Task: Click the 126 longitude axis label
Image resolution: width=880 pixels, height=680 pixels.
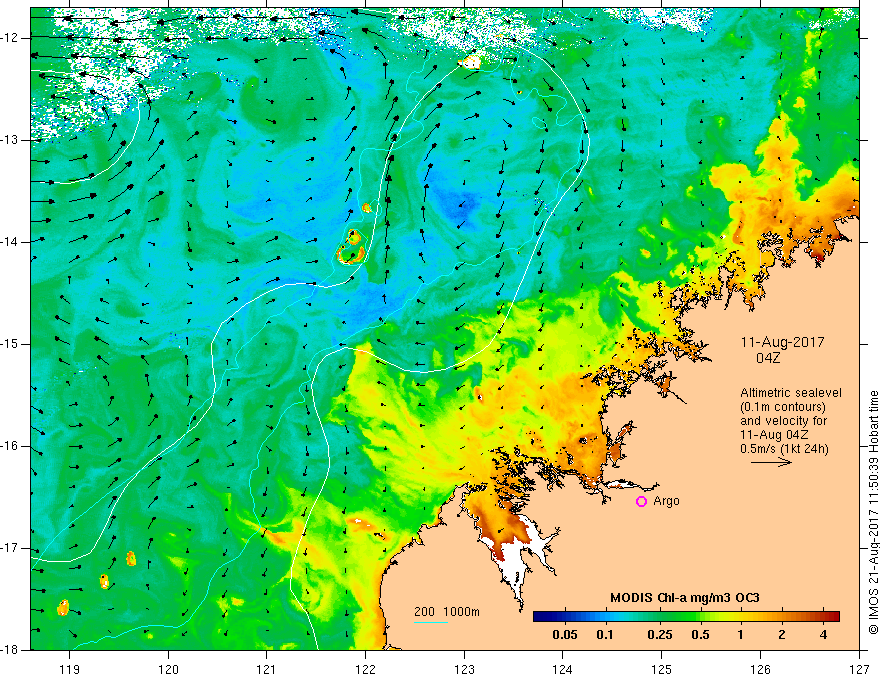Action: point(760,669)
